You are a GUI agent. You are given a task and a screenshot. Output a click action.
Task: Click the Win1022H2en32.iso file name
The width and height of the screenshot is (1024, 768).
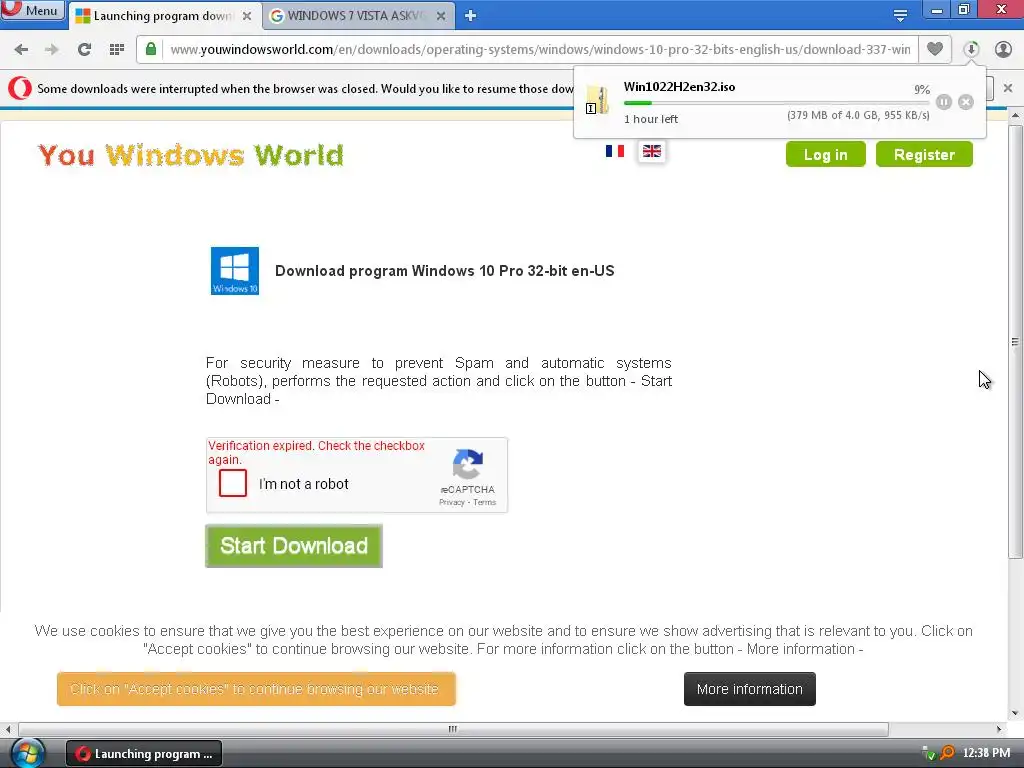679,87
